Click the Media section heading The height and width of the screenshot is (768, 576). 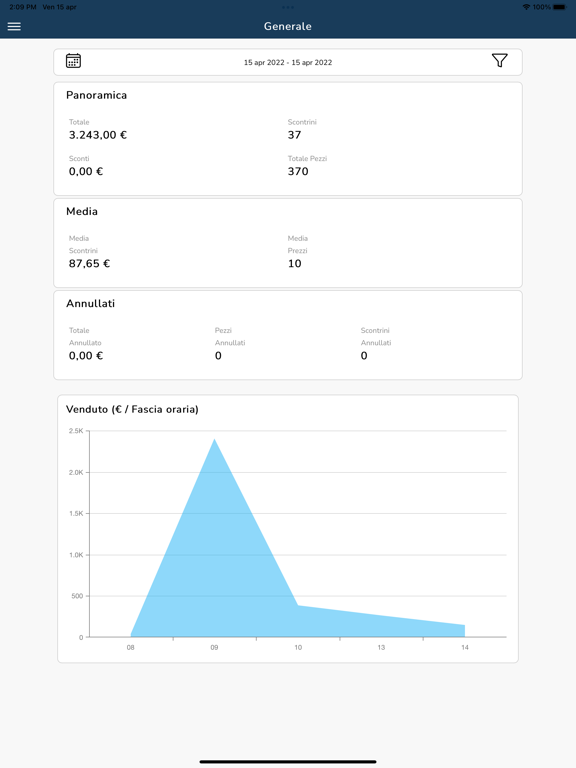(82, 211)
